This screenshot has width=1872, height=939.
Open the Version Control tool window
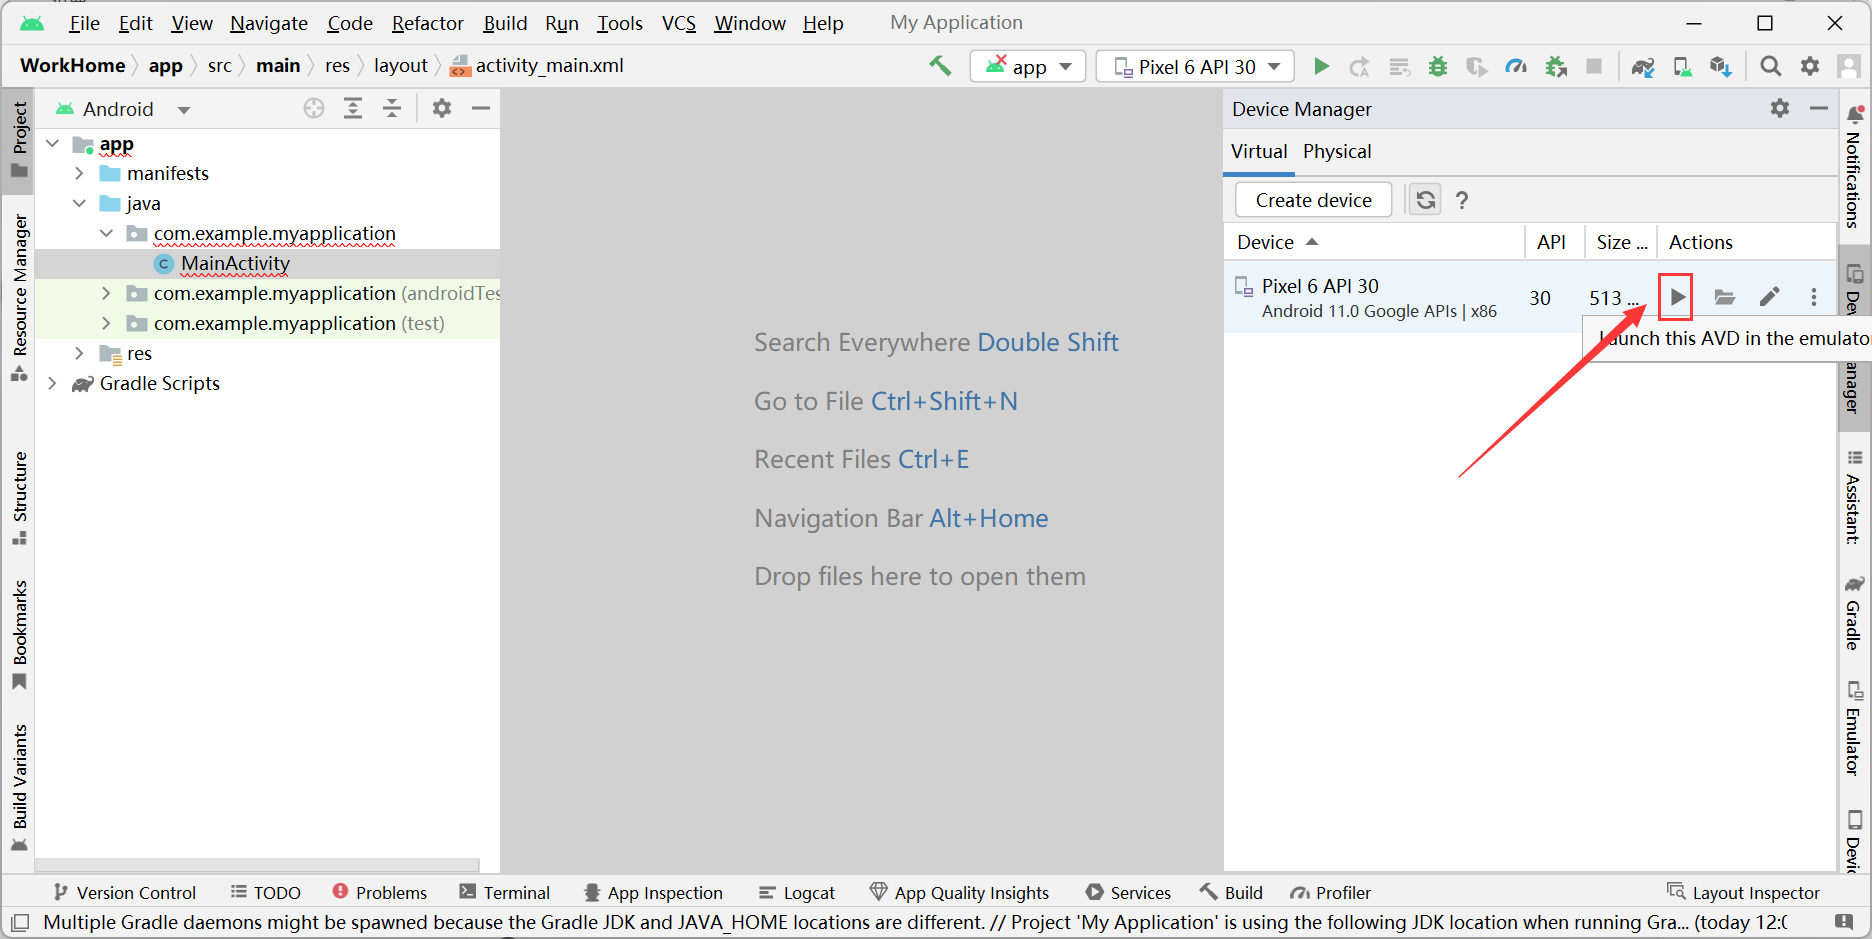tap(124, 892)
